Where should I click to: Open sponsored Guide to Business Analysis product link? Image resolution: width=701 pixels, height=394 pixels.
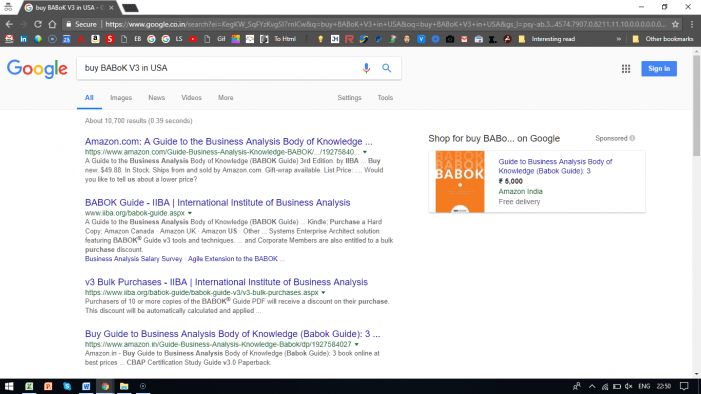pyautogui.click(x=555, y=166)
